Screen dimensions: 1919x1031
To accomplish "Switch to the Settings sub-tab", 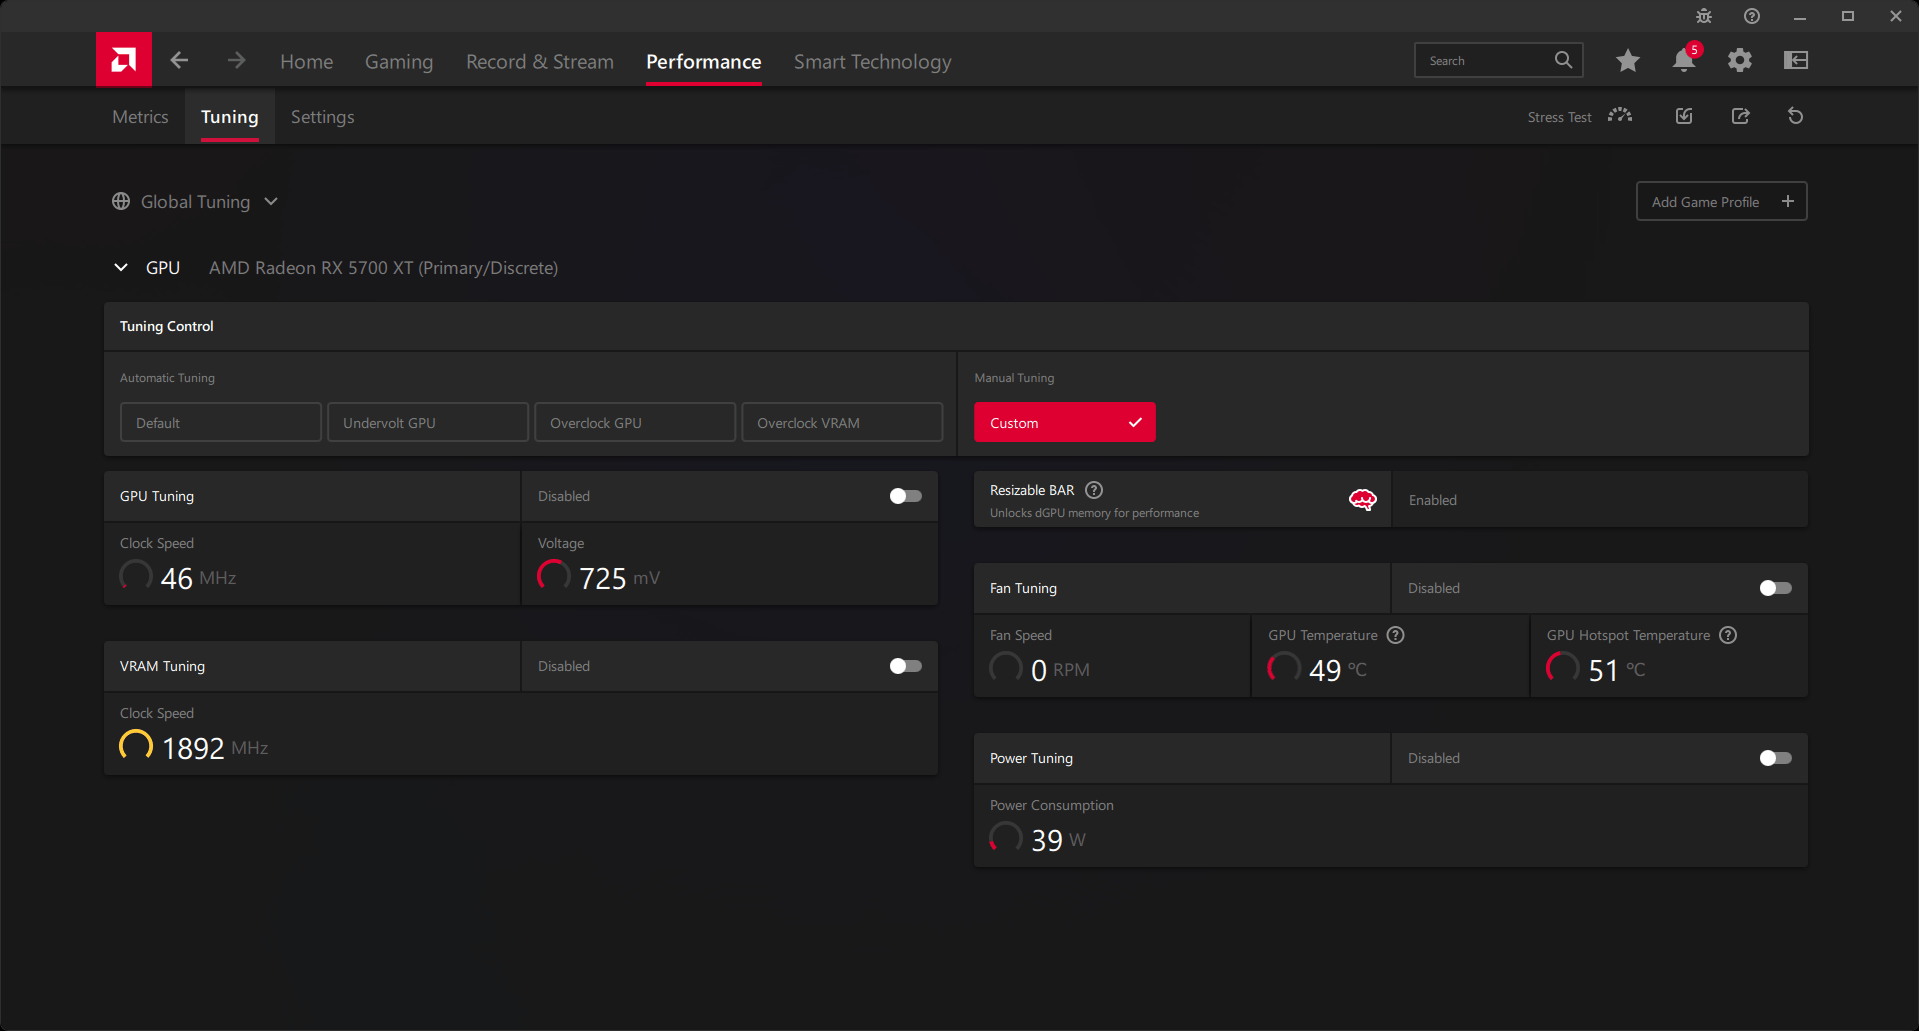I will tap(323, 116).
